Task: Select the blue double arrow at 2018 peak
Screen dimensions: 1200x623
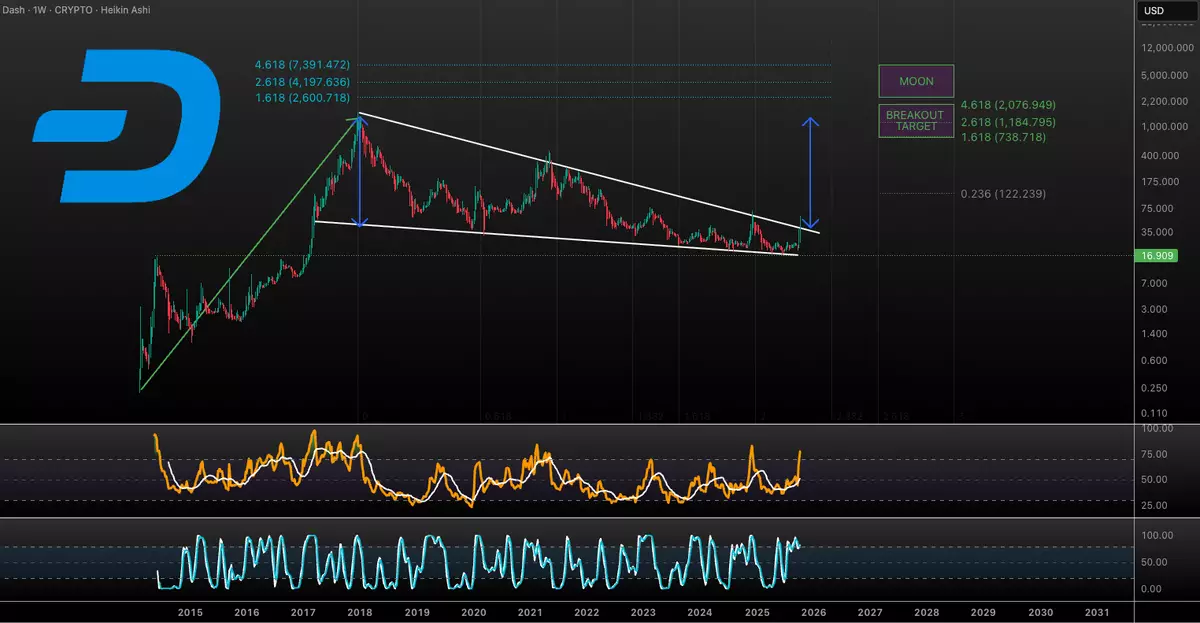Action: tap(360, 170)
